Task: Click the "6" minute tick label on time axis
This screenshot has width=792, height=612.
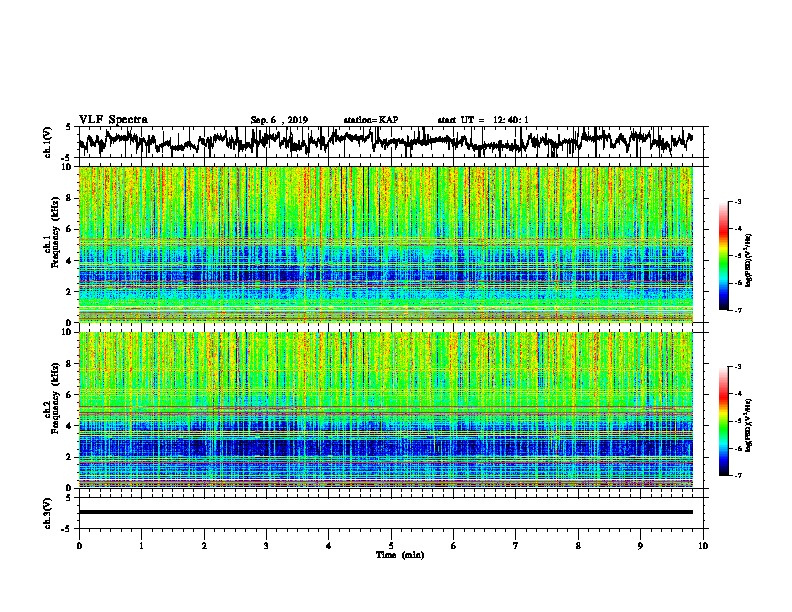Action: tap(454, 545)
